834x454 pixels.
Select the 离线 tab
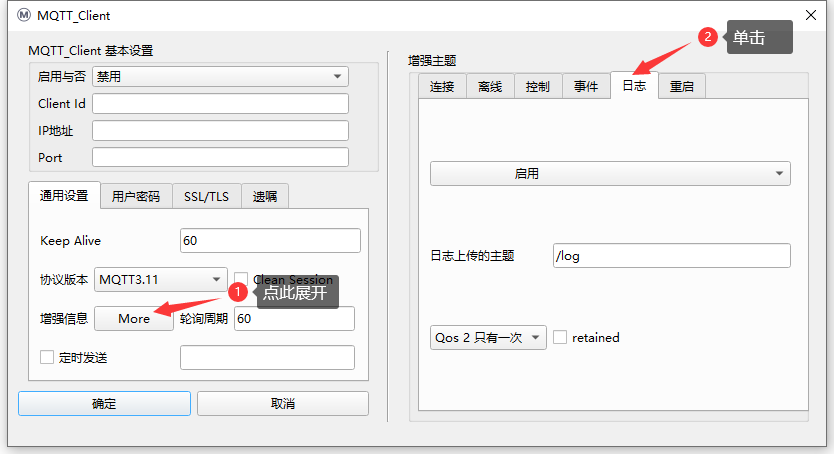tap(490, 86)
